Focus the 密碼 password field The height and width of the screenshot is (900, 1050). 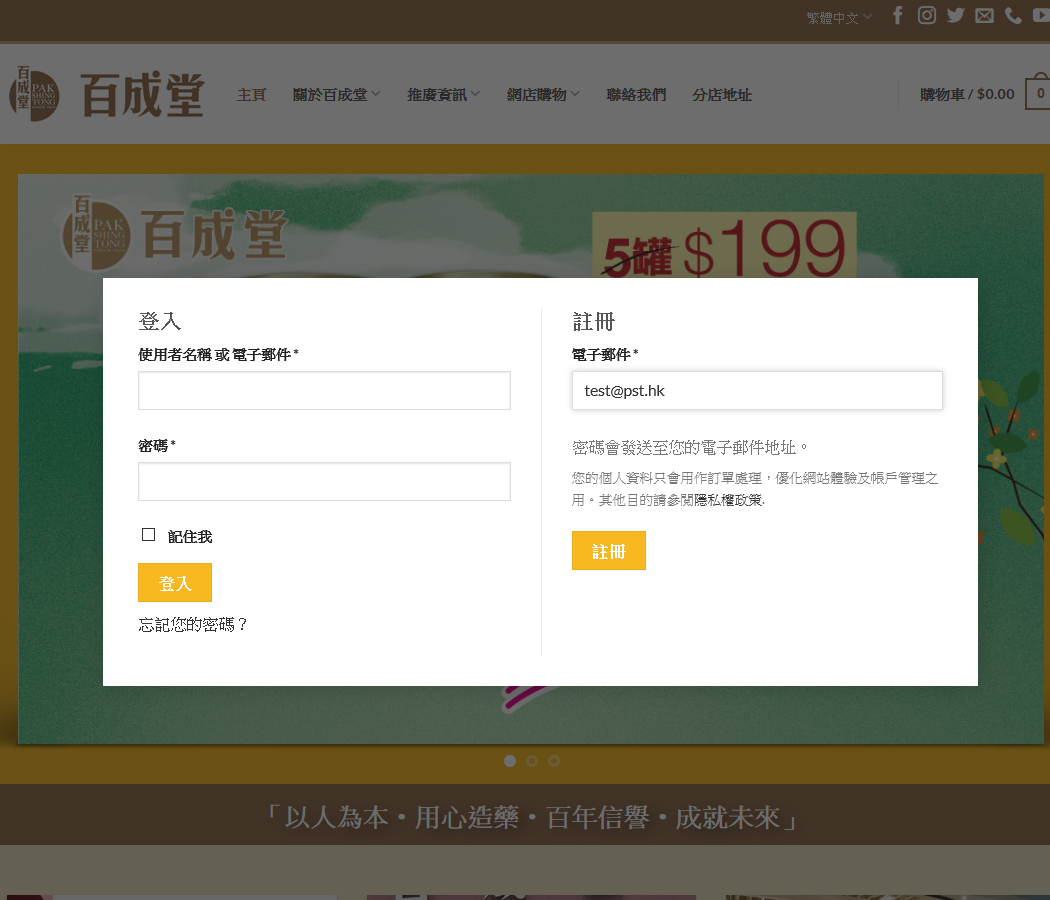[x=324, y=481]
